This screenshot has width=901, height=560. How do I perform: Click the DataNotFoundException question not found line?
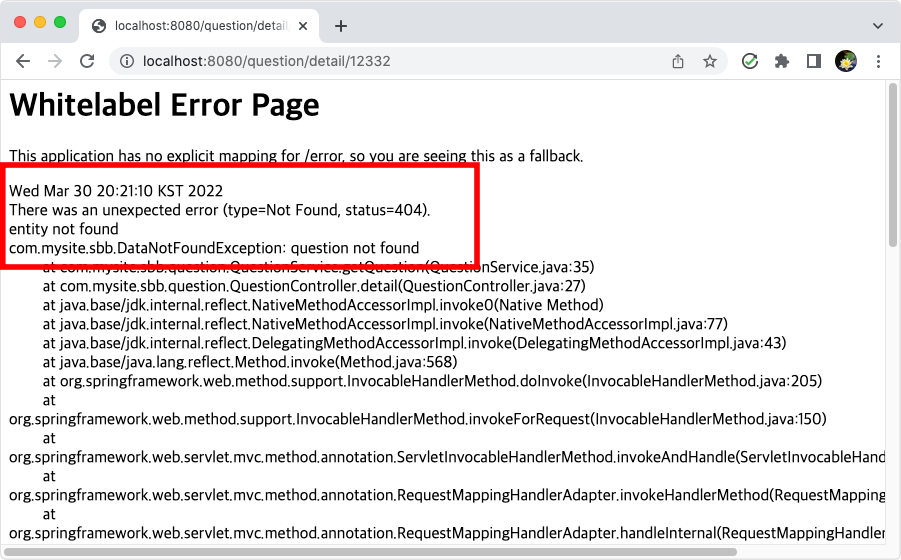214,248
